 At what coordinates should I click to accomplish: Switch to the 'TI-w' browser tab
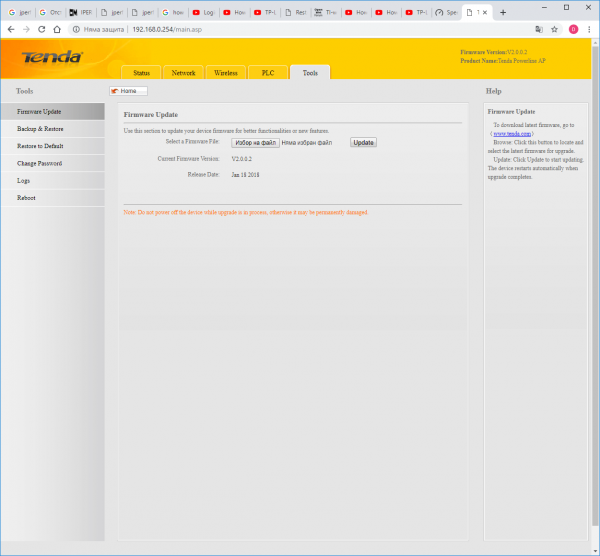point(326,13)
